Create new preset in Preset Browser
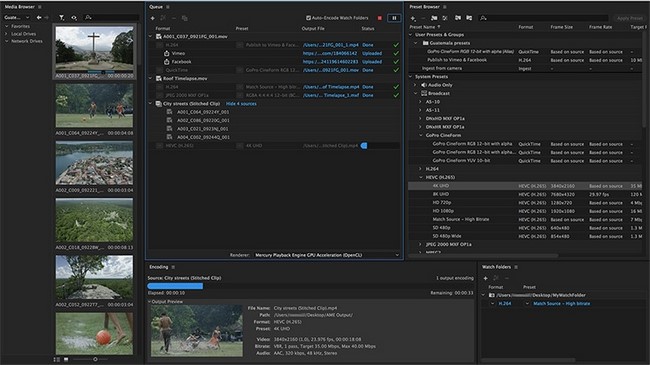Screen dimensions: 650x365 coord(413,18)
